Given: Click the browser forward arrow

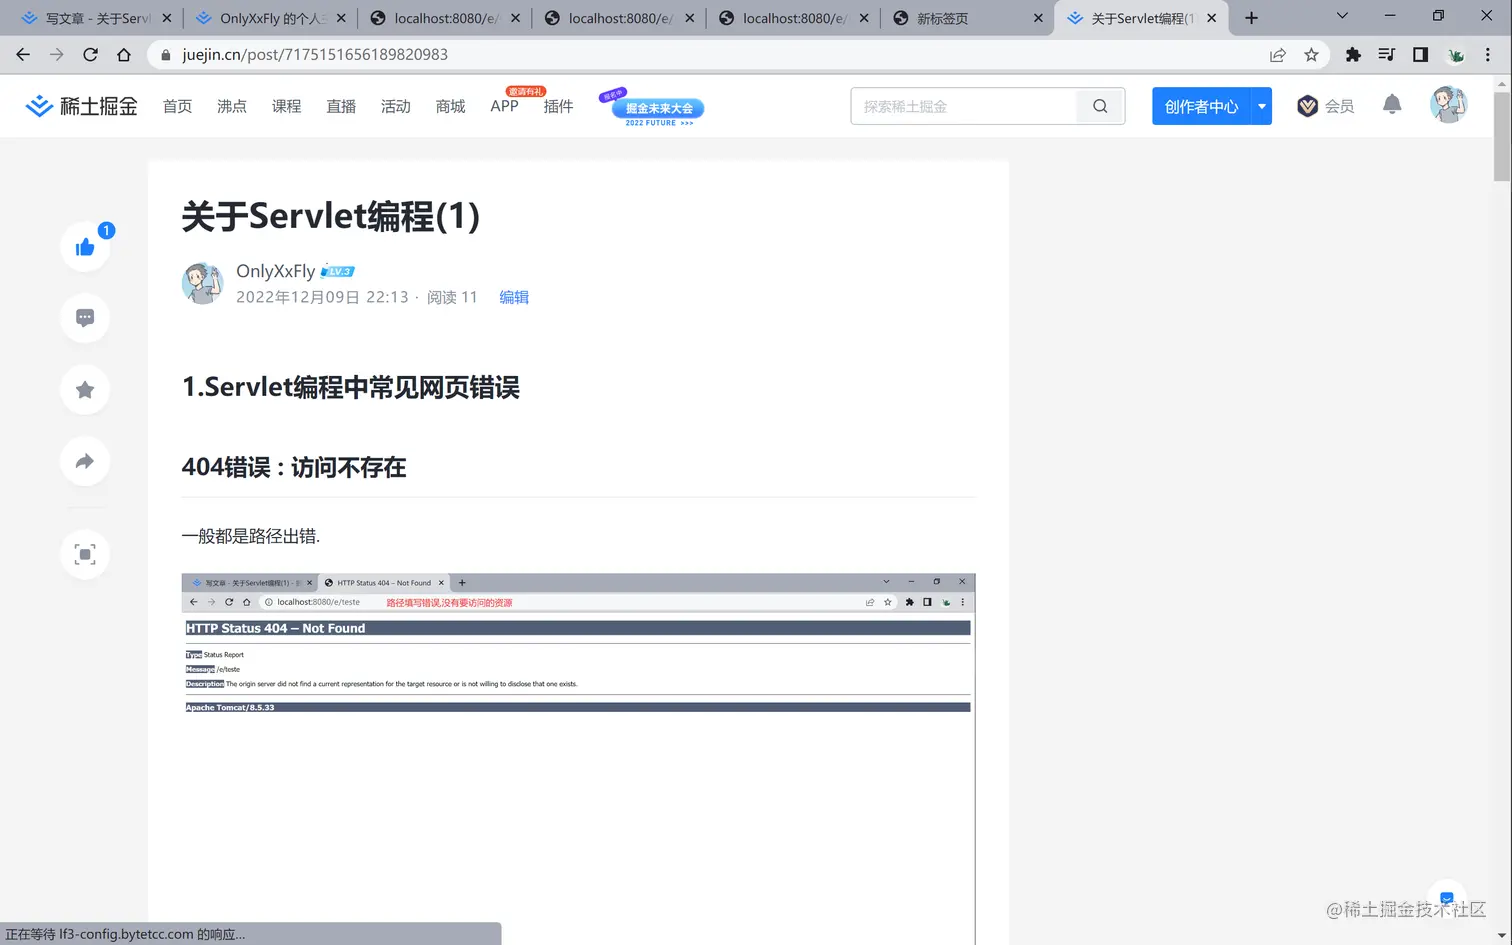Looking at the screenshot, I should (x=56, y=55).
